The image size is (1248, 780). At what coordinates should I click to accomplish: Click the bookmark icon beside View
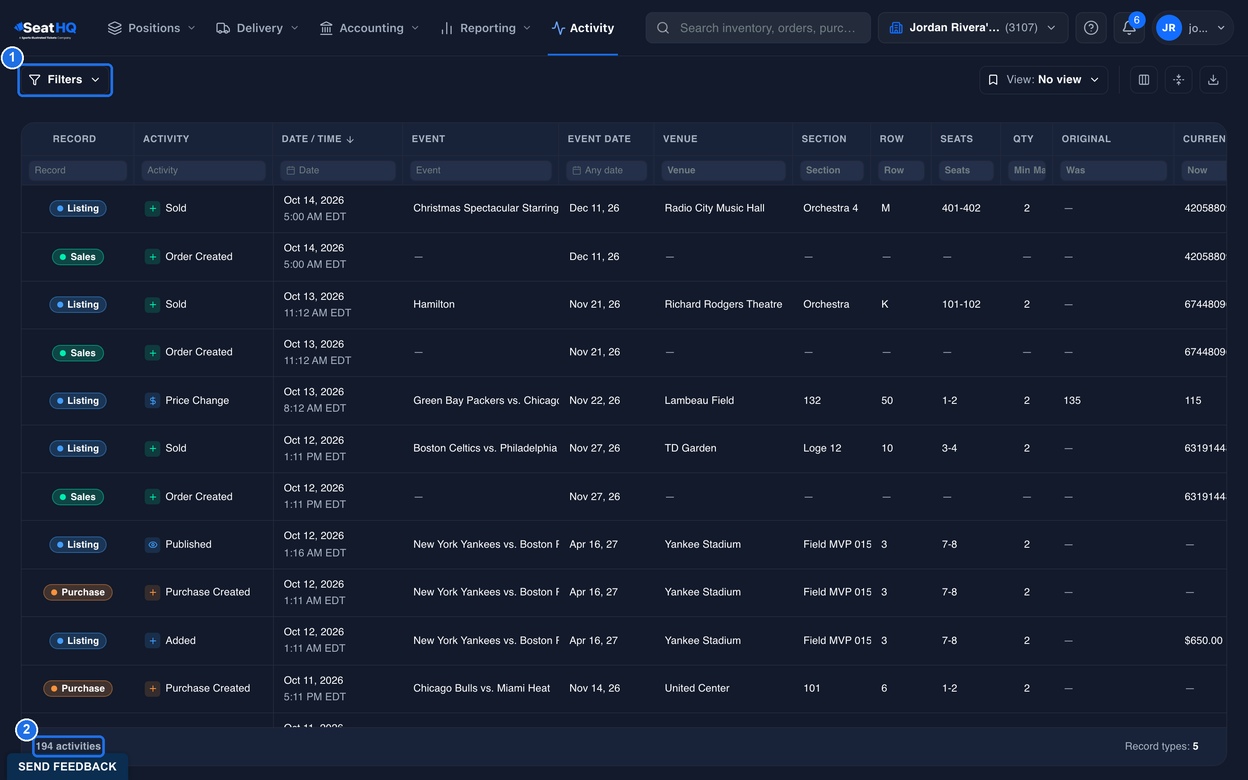point(993,80)
